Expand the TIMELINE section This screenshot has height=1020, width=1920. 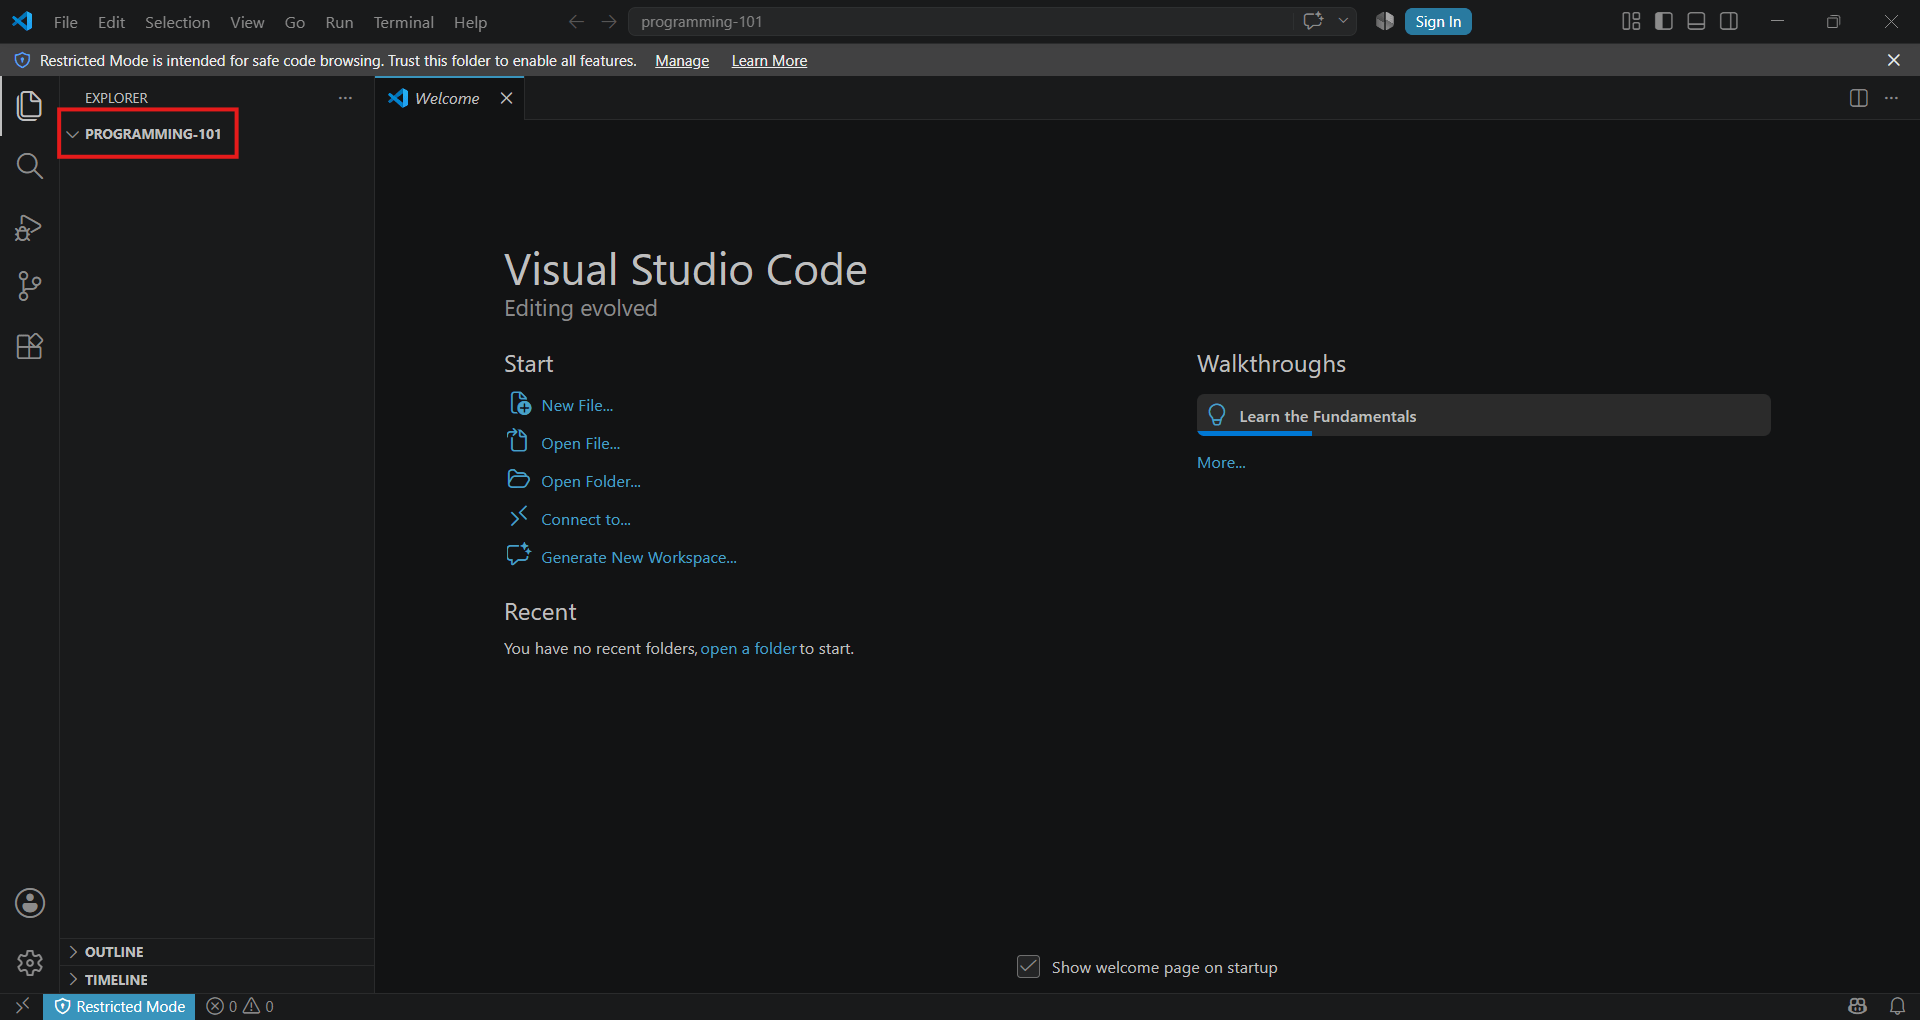pos(216,980)
